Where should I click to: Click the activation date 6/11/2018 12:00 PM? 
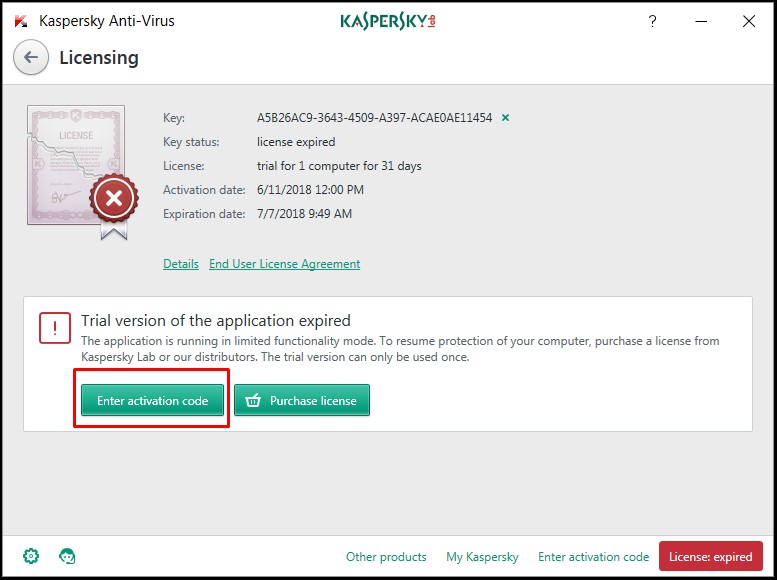pos(310,189)
